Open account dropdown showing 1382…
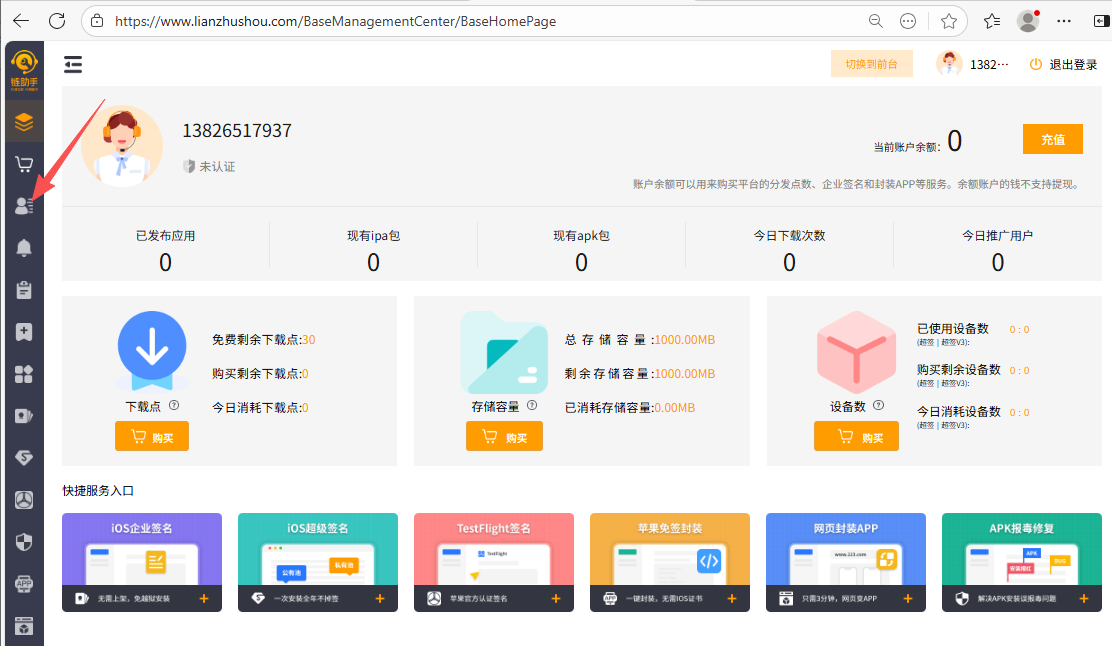This screenshot has height=646, width=1112. [973, 65]
